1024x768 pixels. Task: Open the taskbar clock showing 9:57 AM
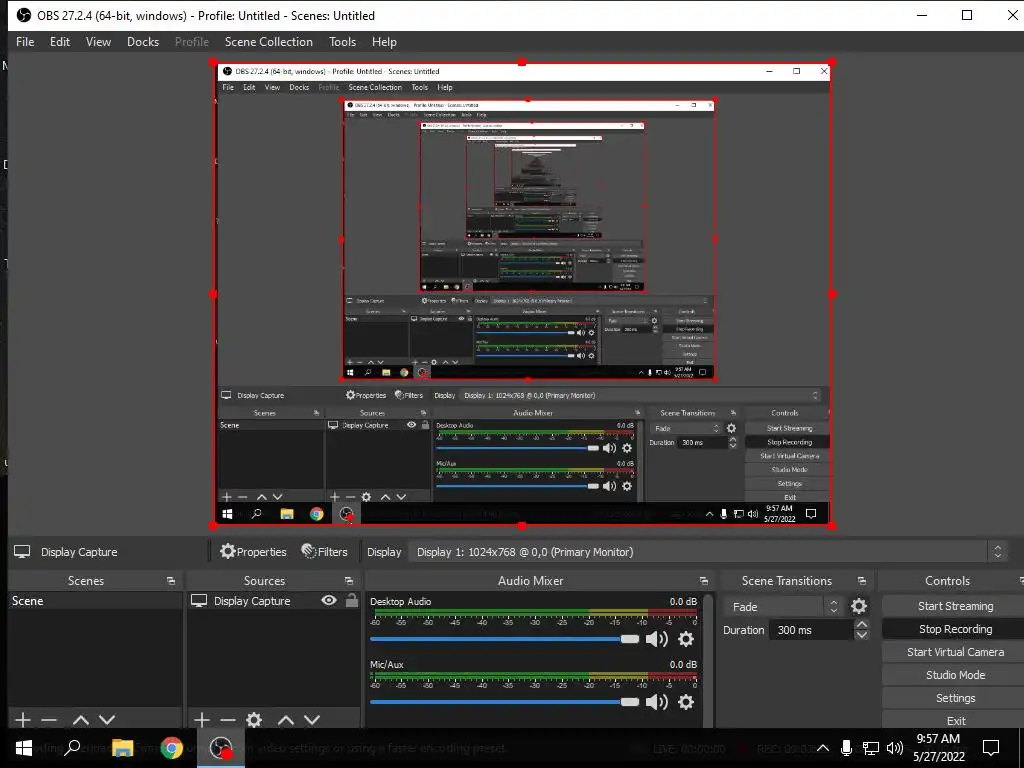938,748
